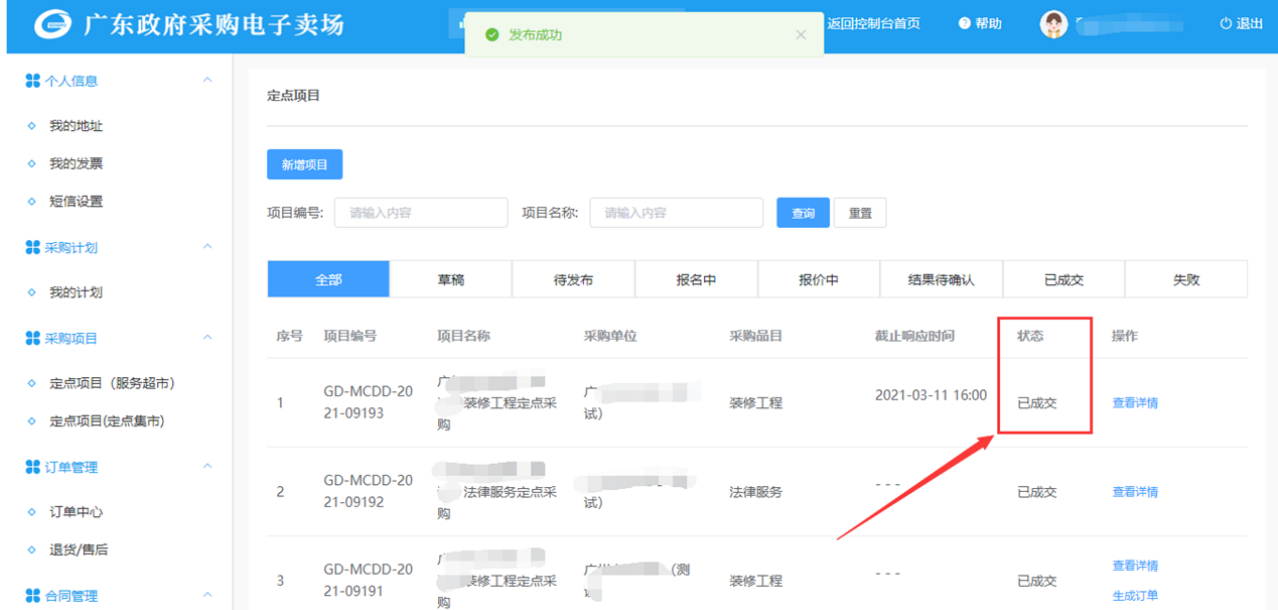Click the user avatar icon

pyautogui.click(x=1053, y=24)
